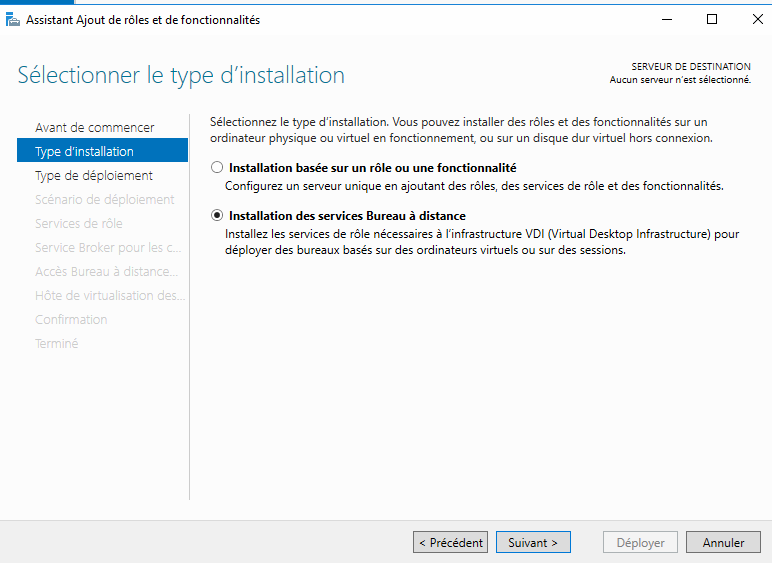The height and width of the screenshot is (563, 772).
Task: Minimize the wizard window
Action: (667, 19)
